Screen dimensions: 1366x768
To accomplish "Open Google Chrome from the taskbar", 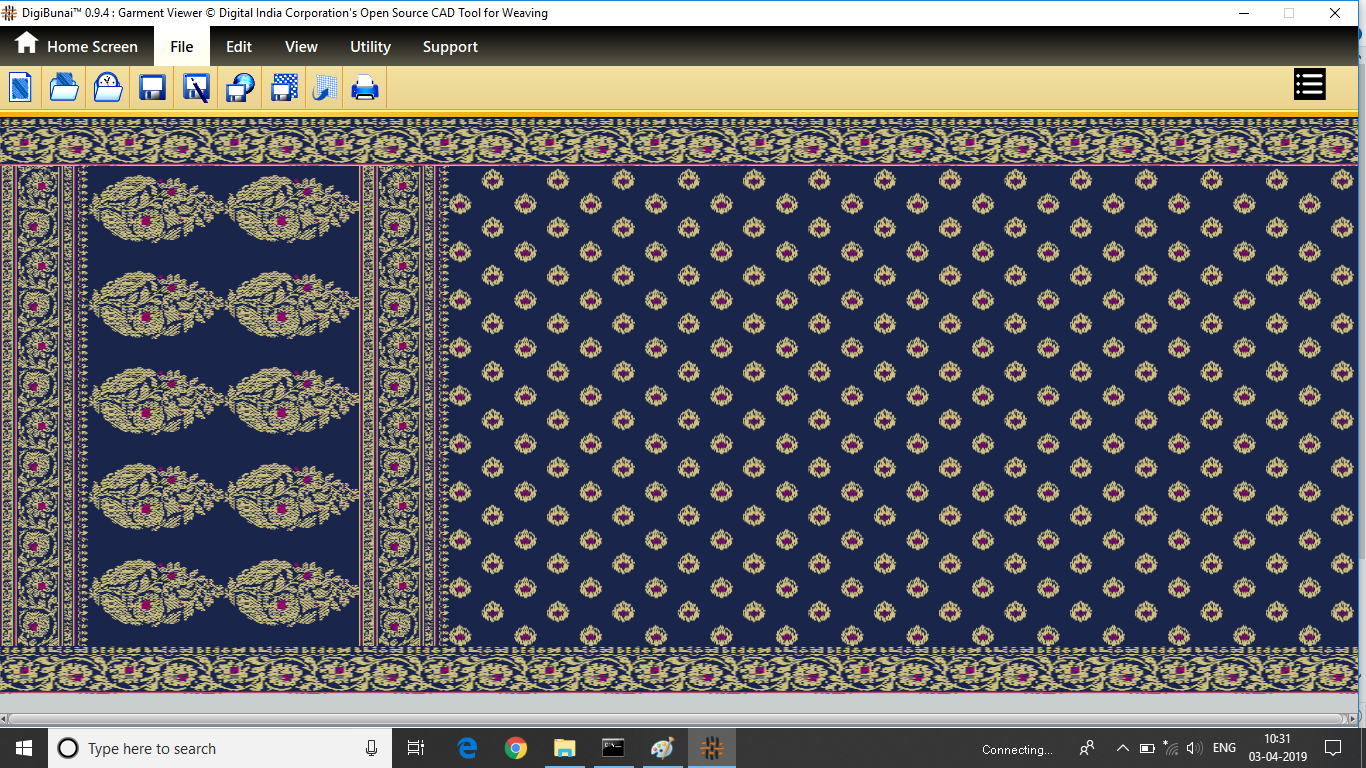I will tap(516, 748).
